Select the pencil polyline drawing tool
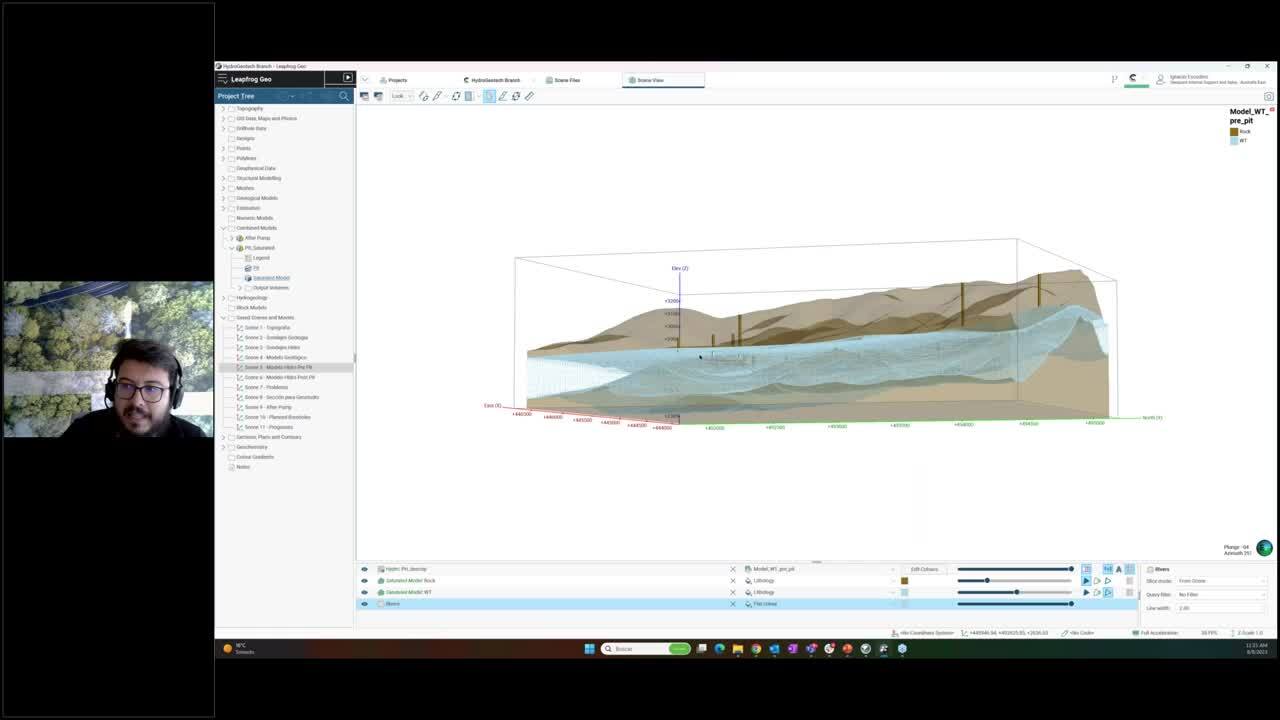The width and height of the screenshot is (1280, 720). 437,96
